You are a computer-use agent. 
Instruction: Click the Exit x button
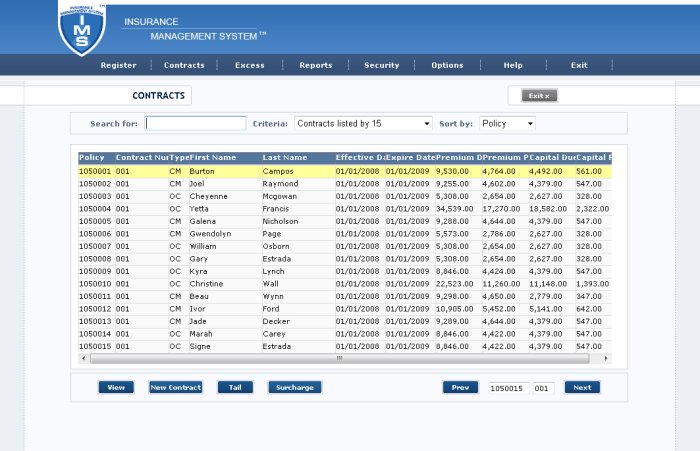(x=539, y=96)
